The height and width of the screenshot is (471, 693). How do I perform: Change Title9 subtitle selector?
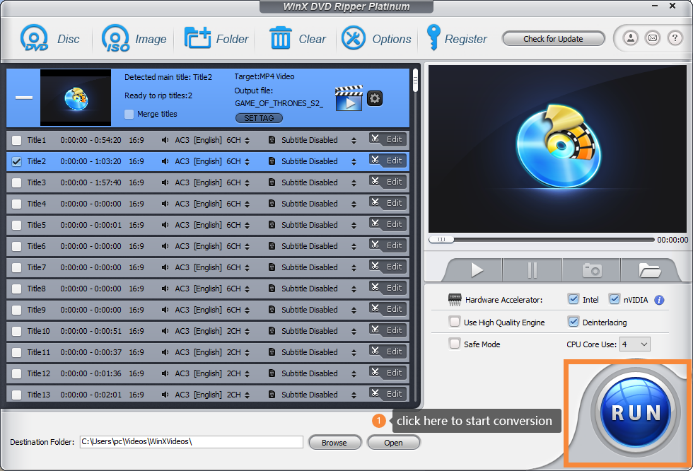(354, 310)
